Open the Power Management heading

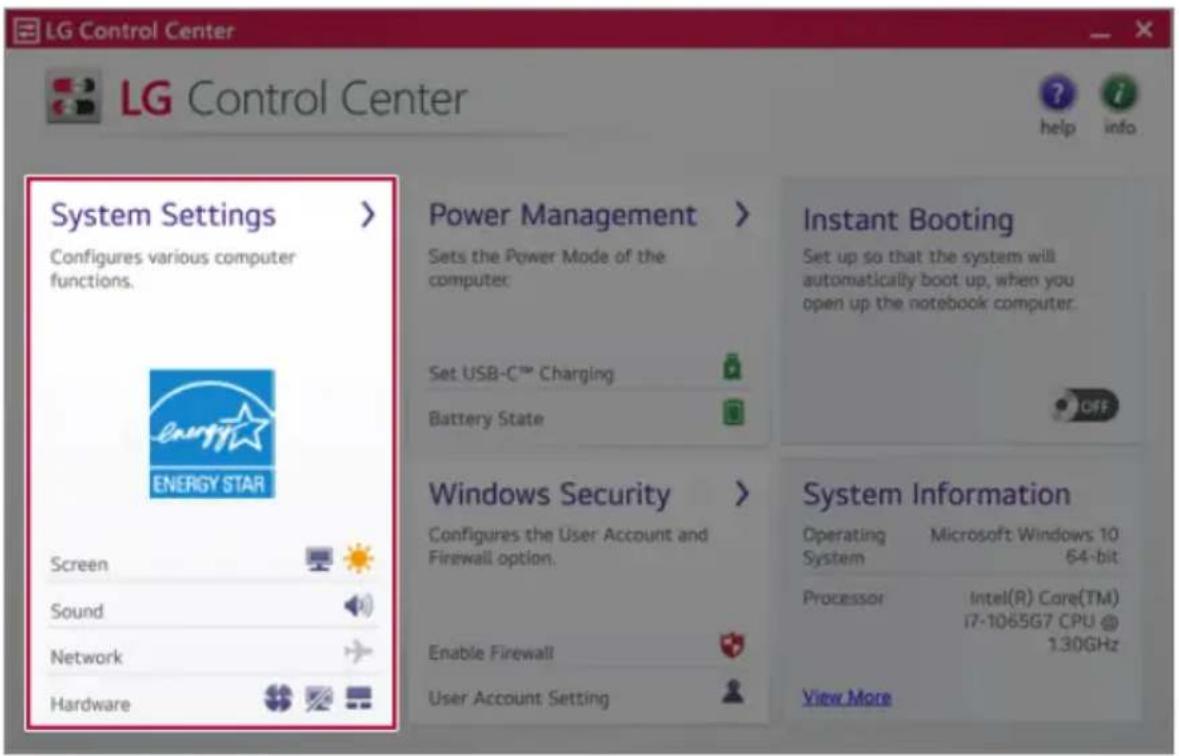(x=562, y=215)
